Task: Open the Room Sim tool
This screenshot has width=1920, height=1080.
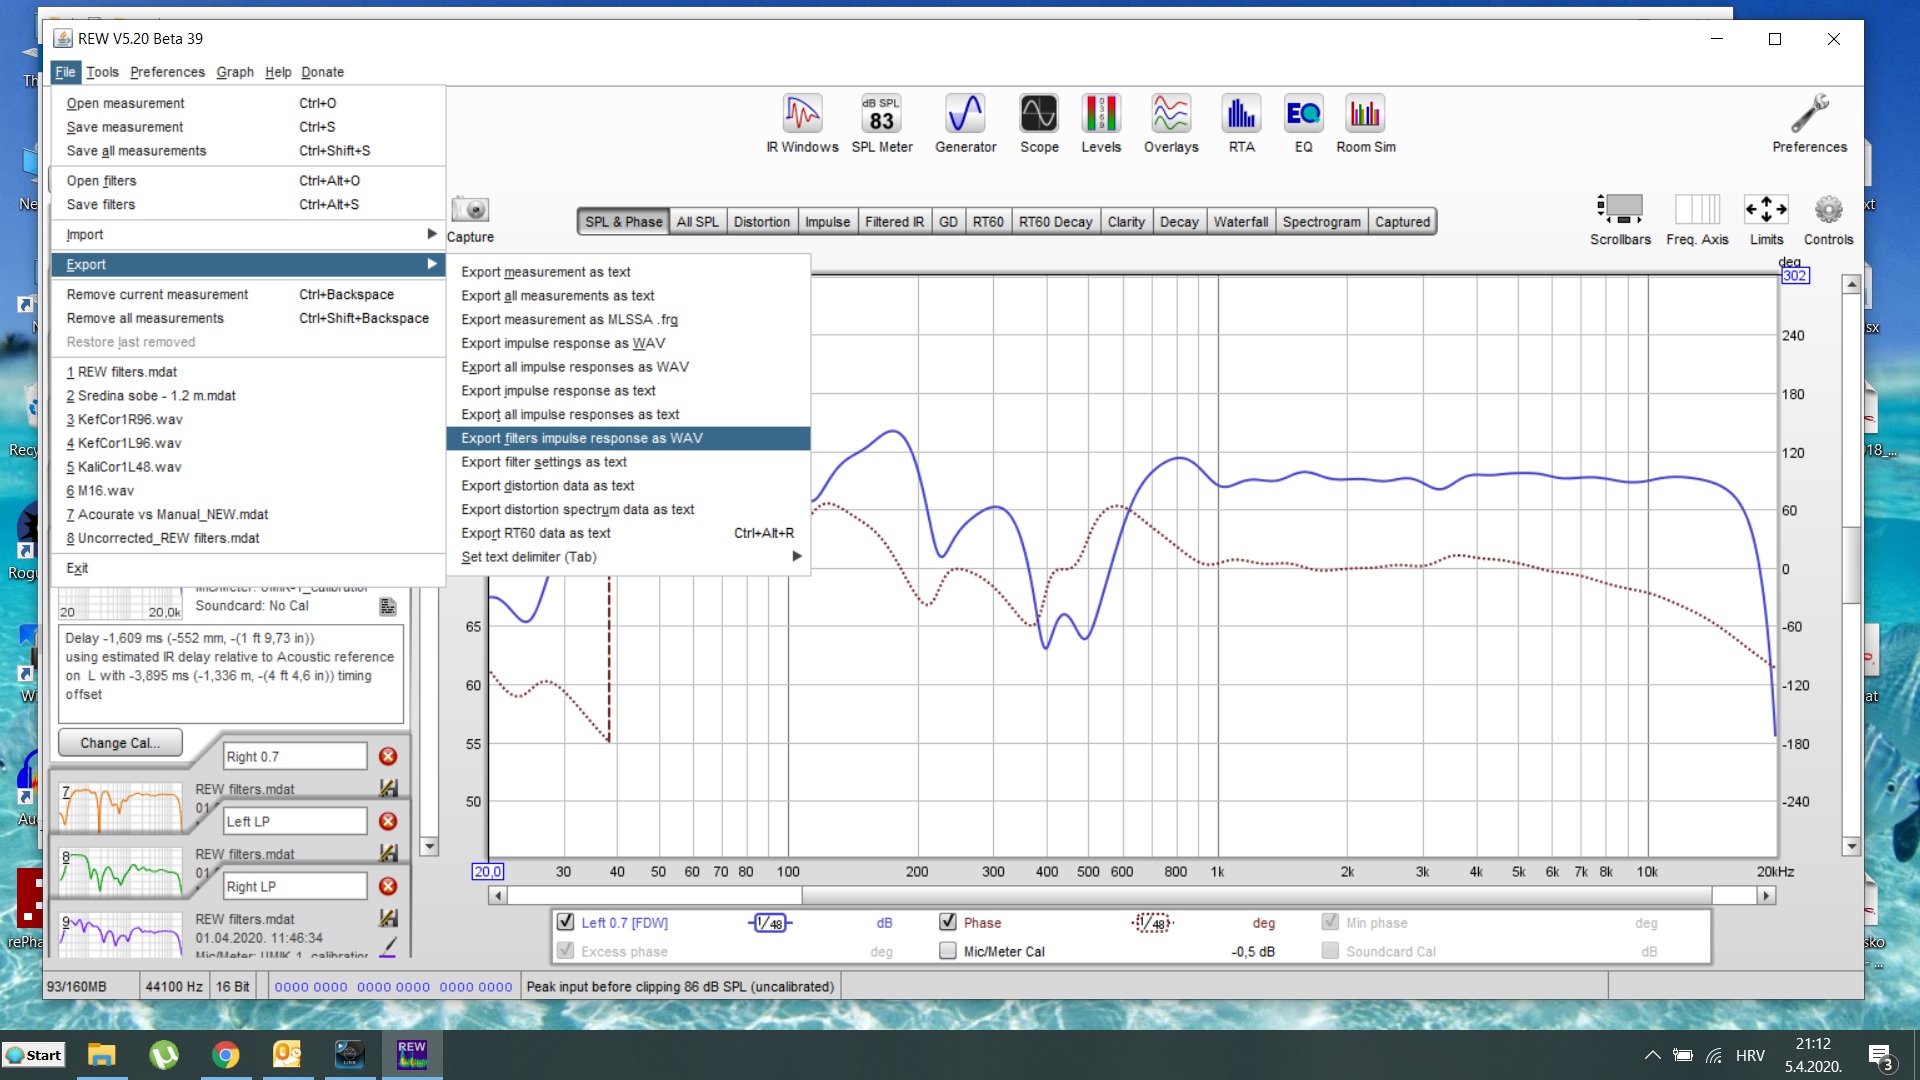Action: 1365,123
